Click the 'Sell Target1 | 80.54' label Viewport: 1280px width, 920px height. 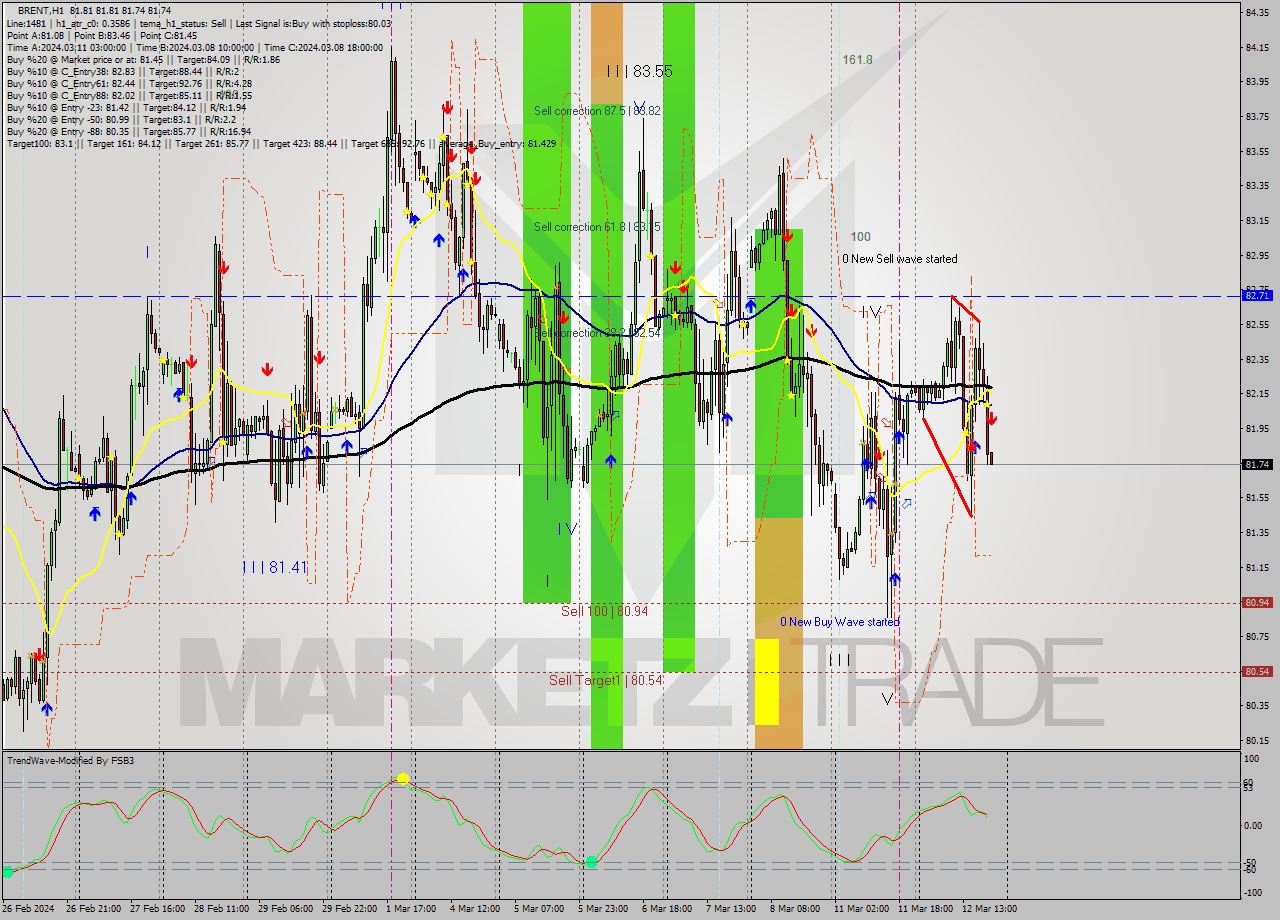(x=605, y=681)
